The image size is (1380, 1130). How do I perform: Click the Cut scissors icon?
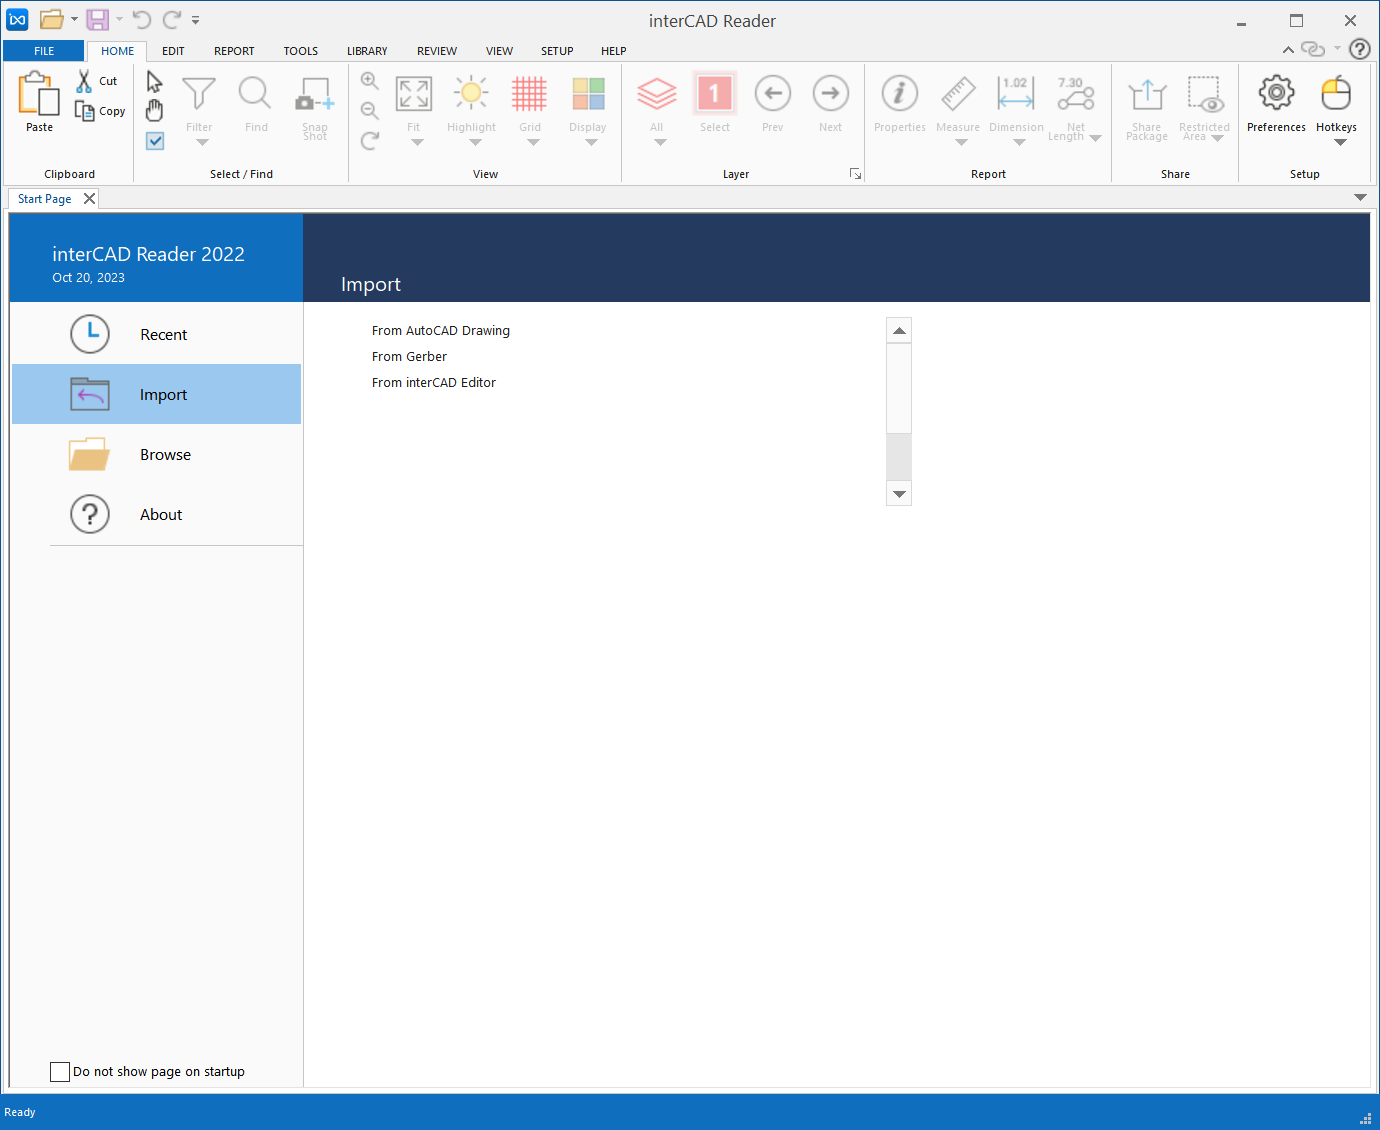pyautogui.click(x=85, y=81)
